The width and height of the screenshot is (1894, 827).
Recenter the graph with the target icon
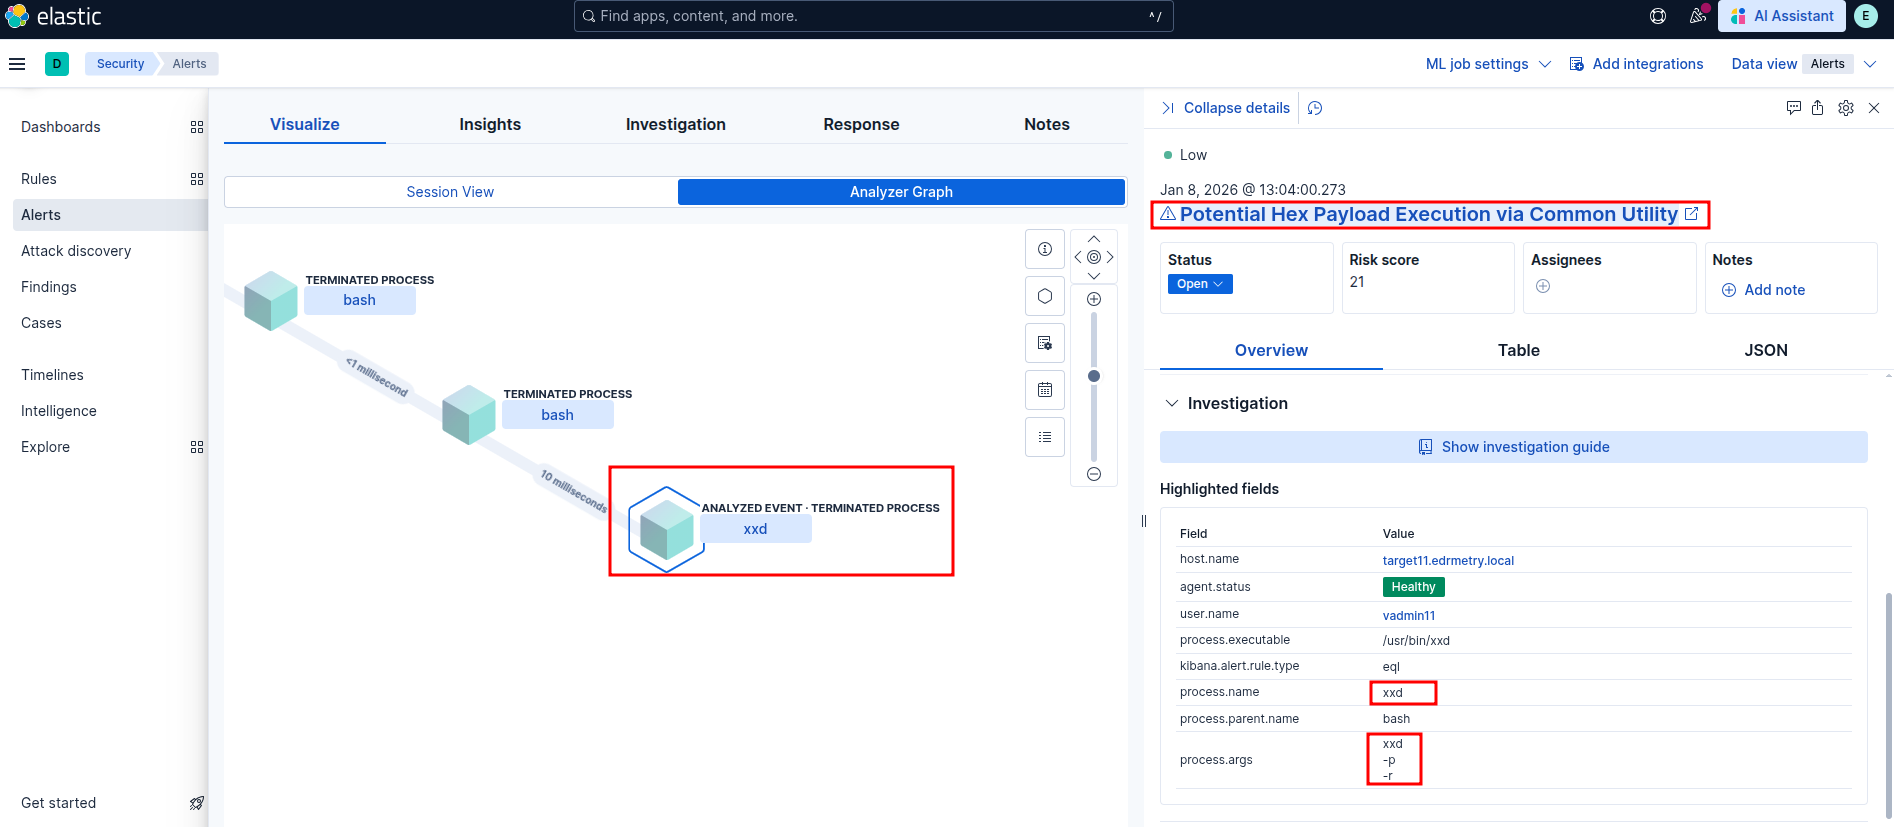tap(1093, 257)
